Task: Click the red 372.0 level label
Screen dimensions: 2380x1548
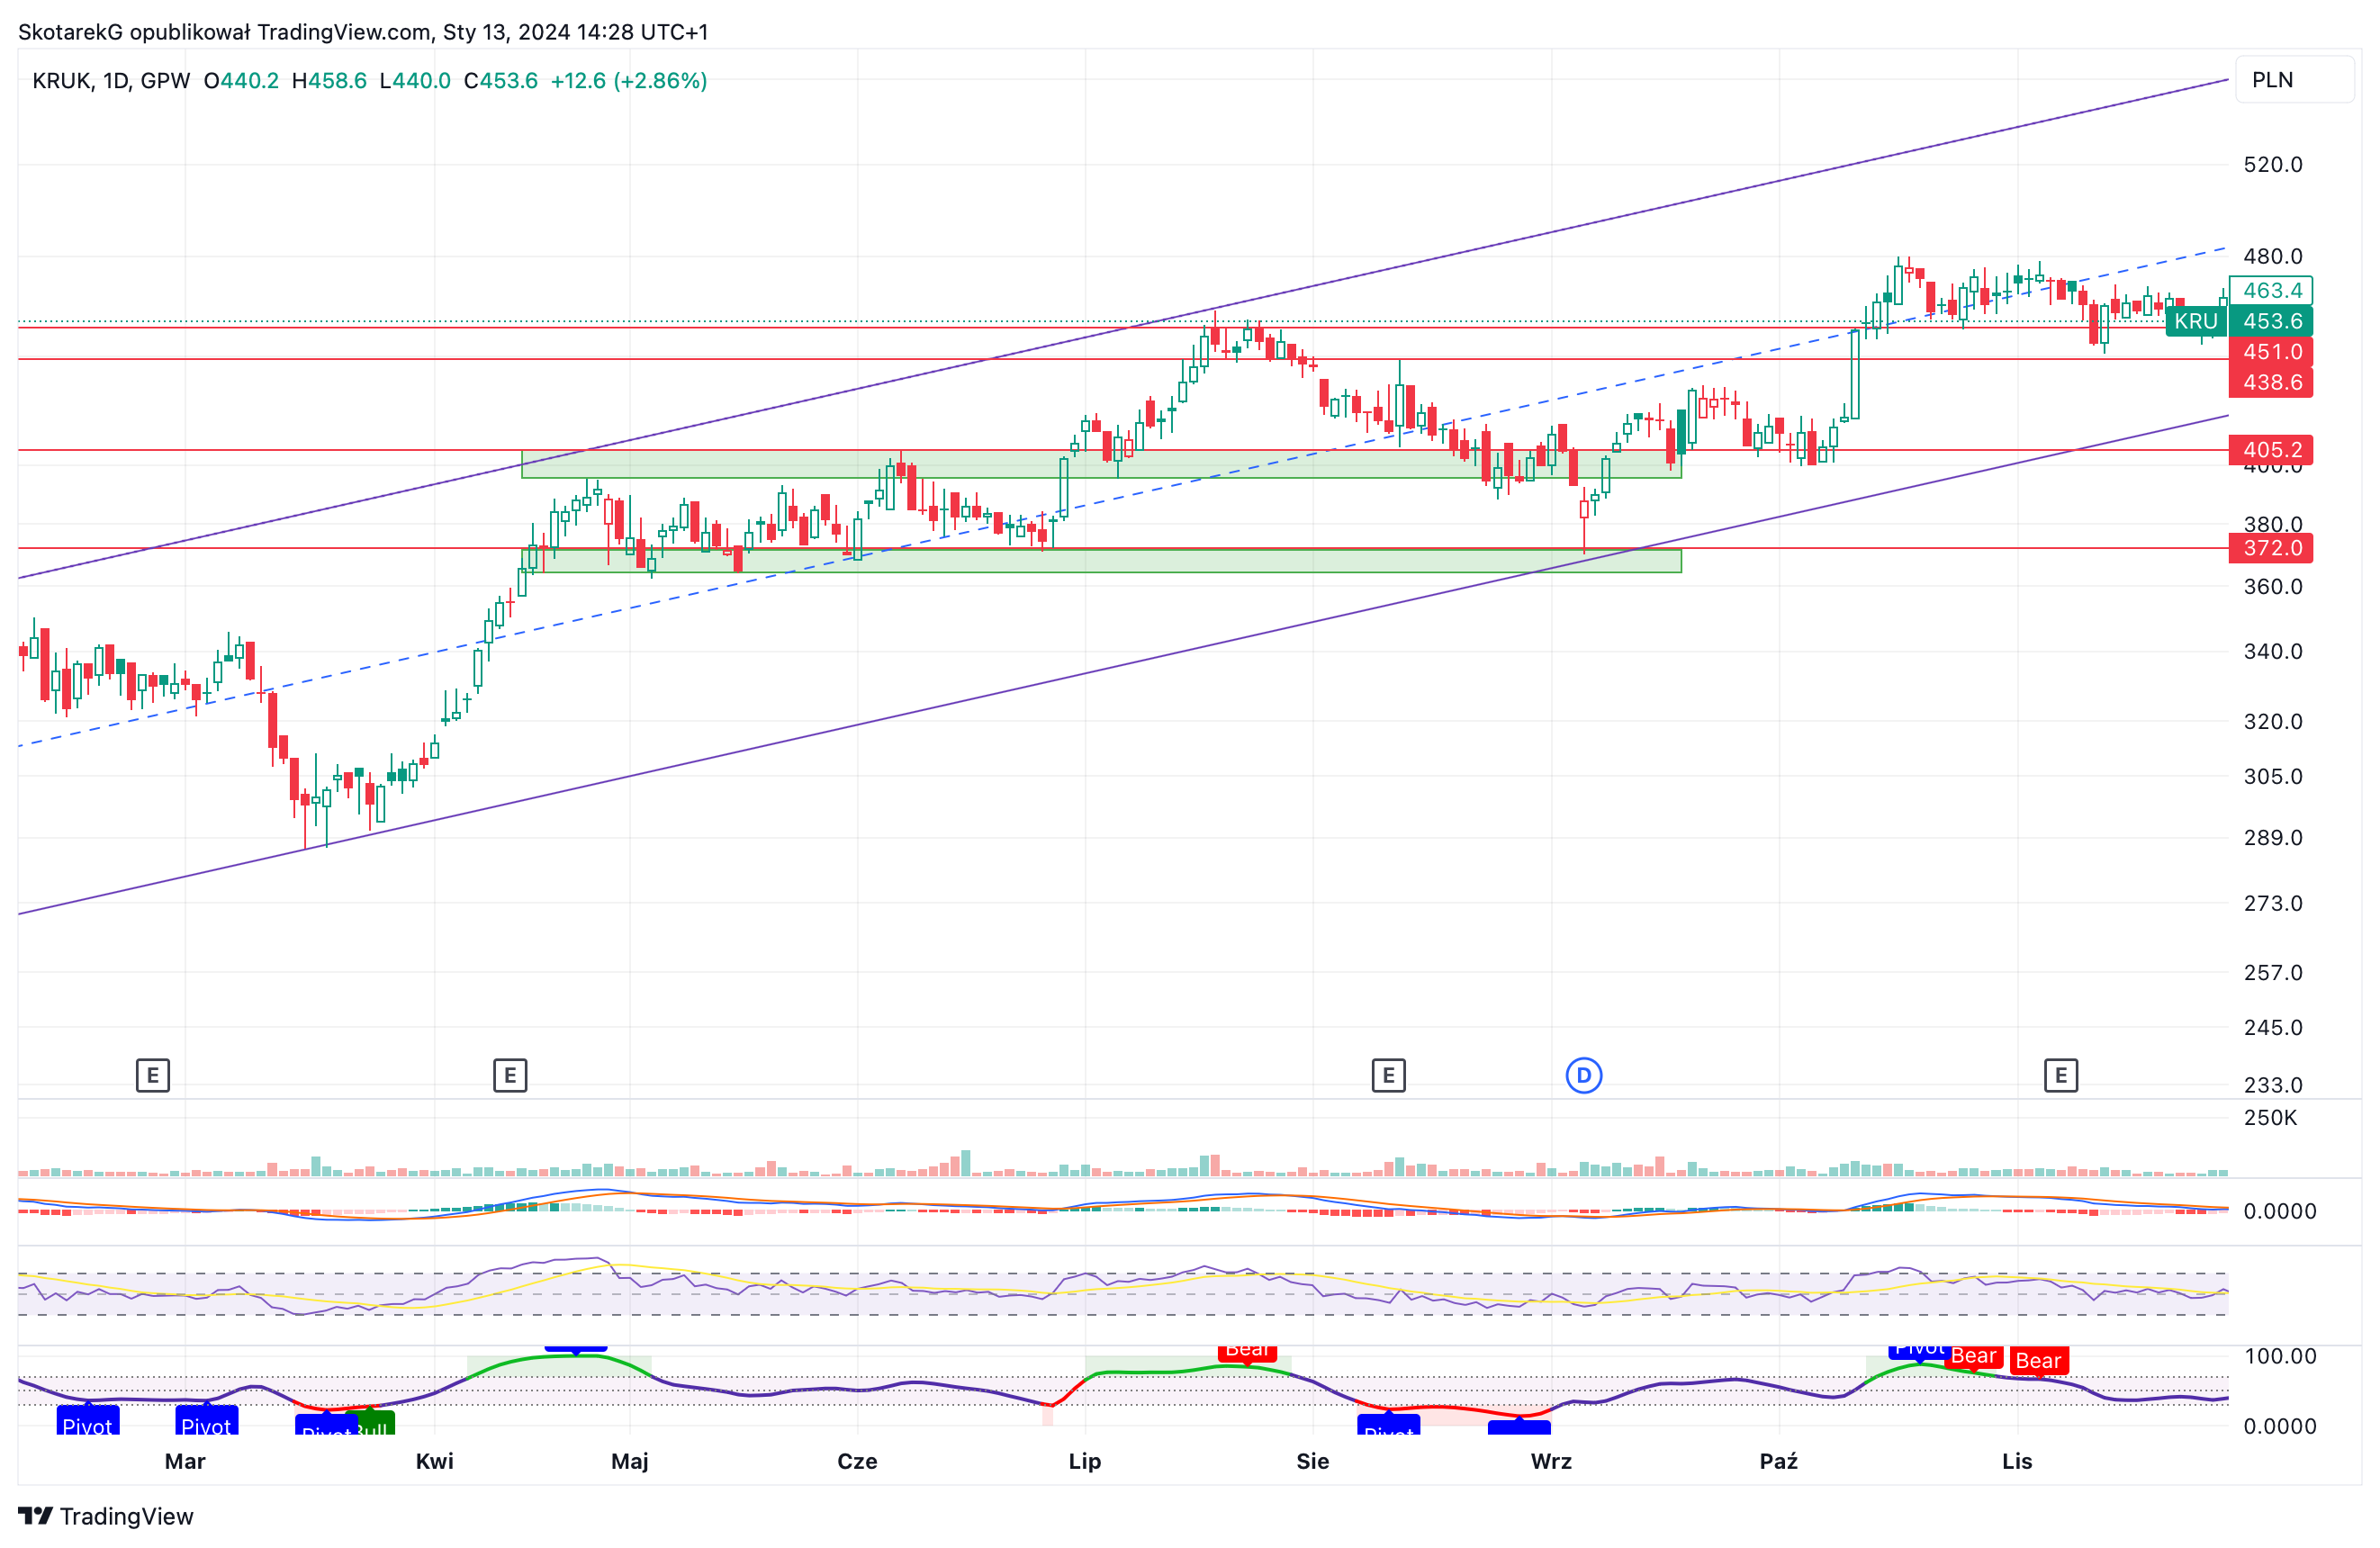Action: 2272,548
